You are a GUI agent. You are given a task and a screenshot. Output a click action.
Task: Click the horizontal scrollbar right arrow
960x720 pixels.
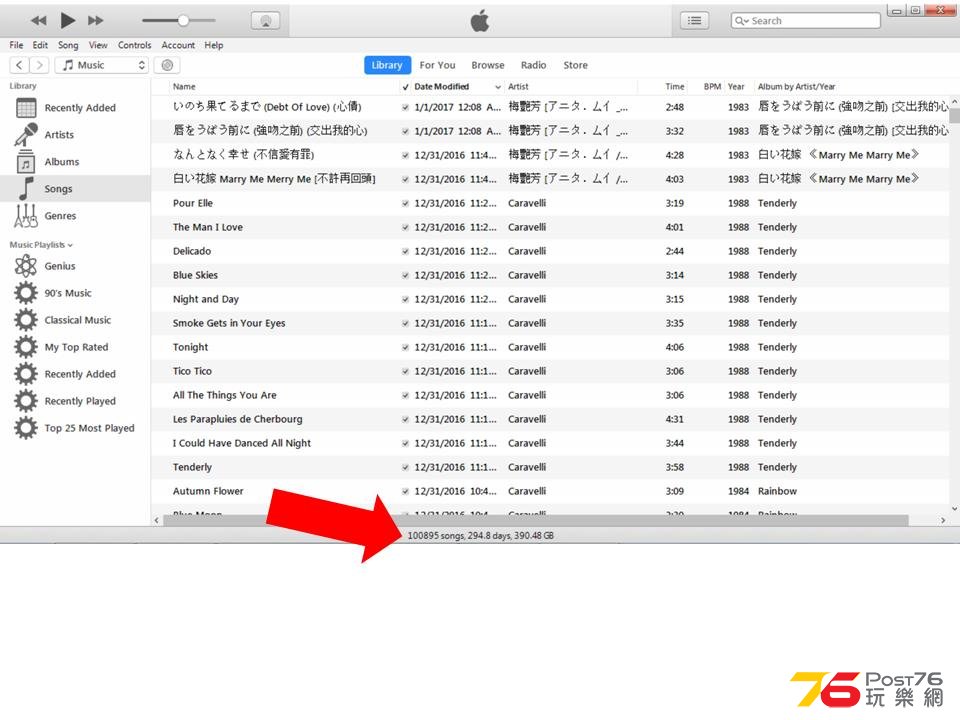943,520
